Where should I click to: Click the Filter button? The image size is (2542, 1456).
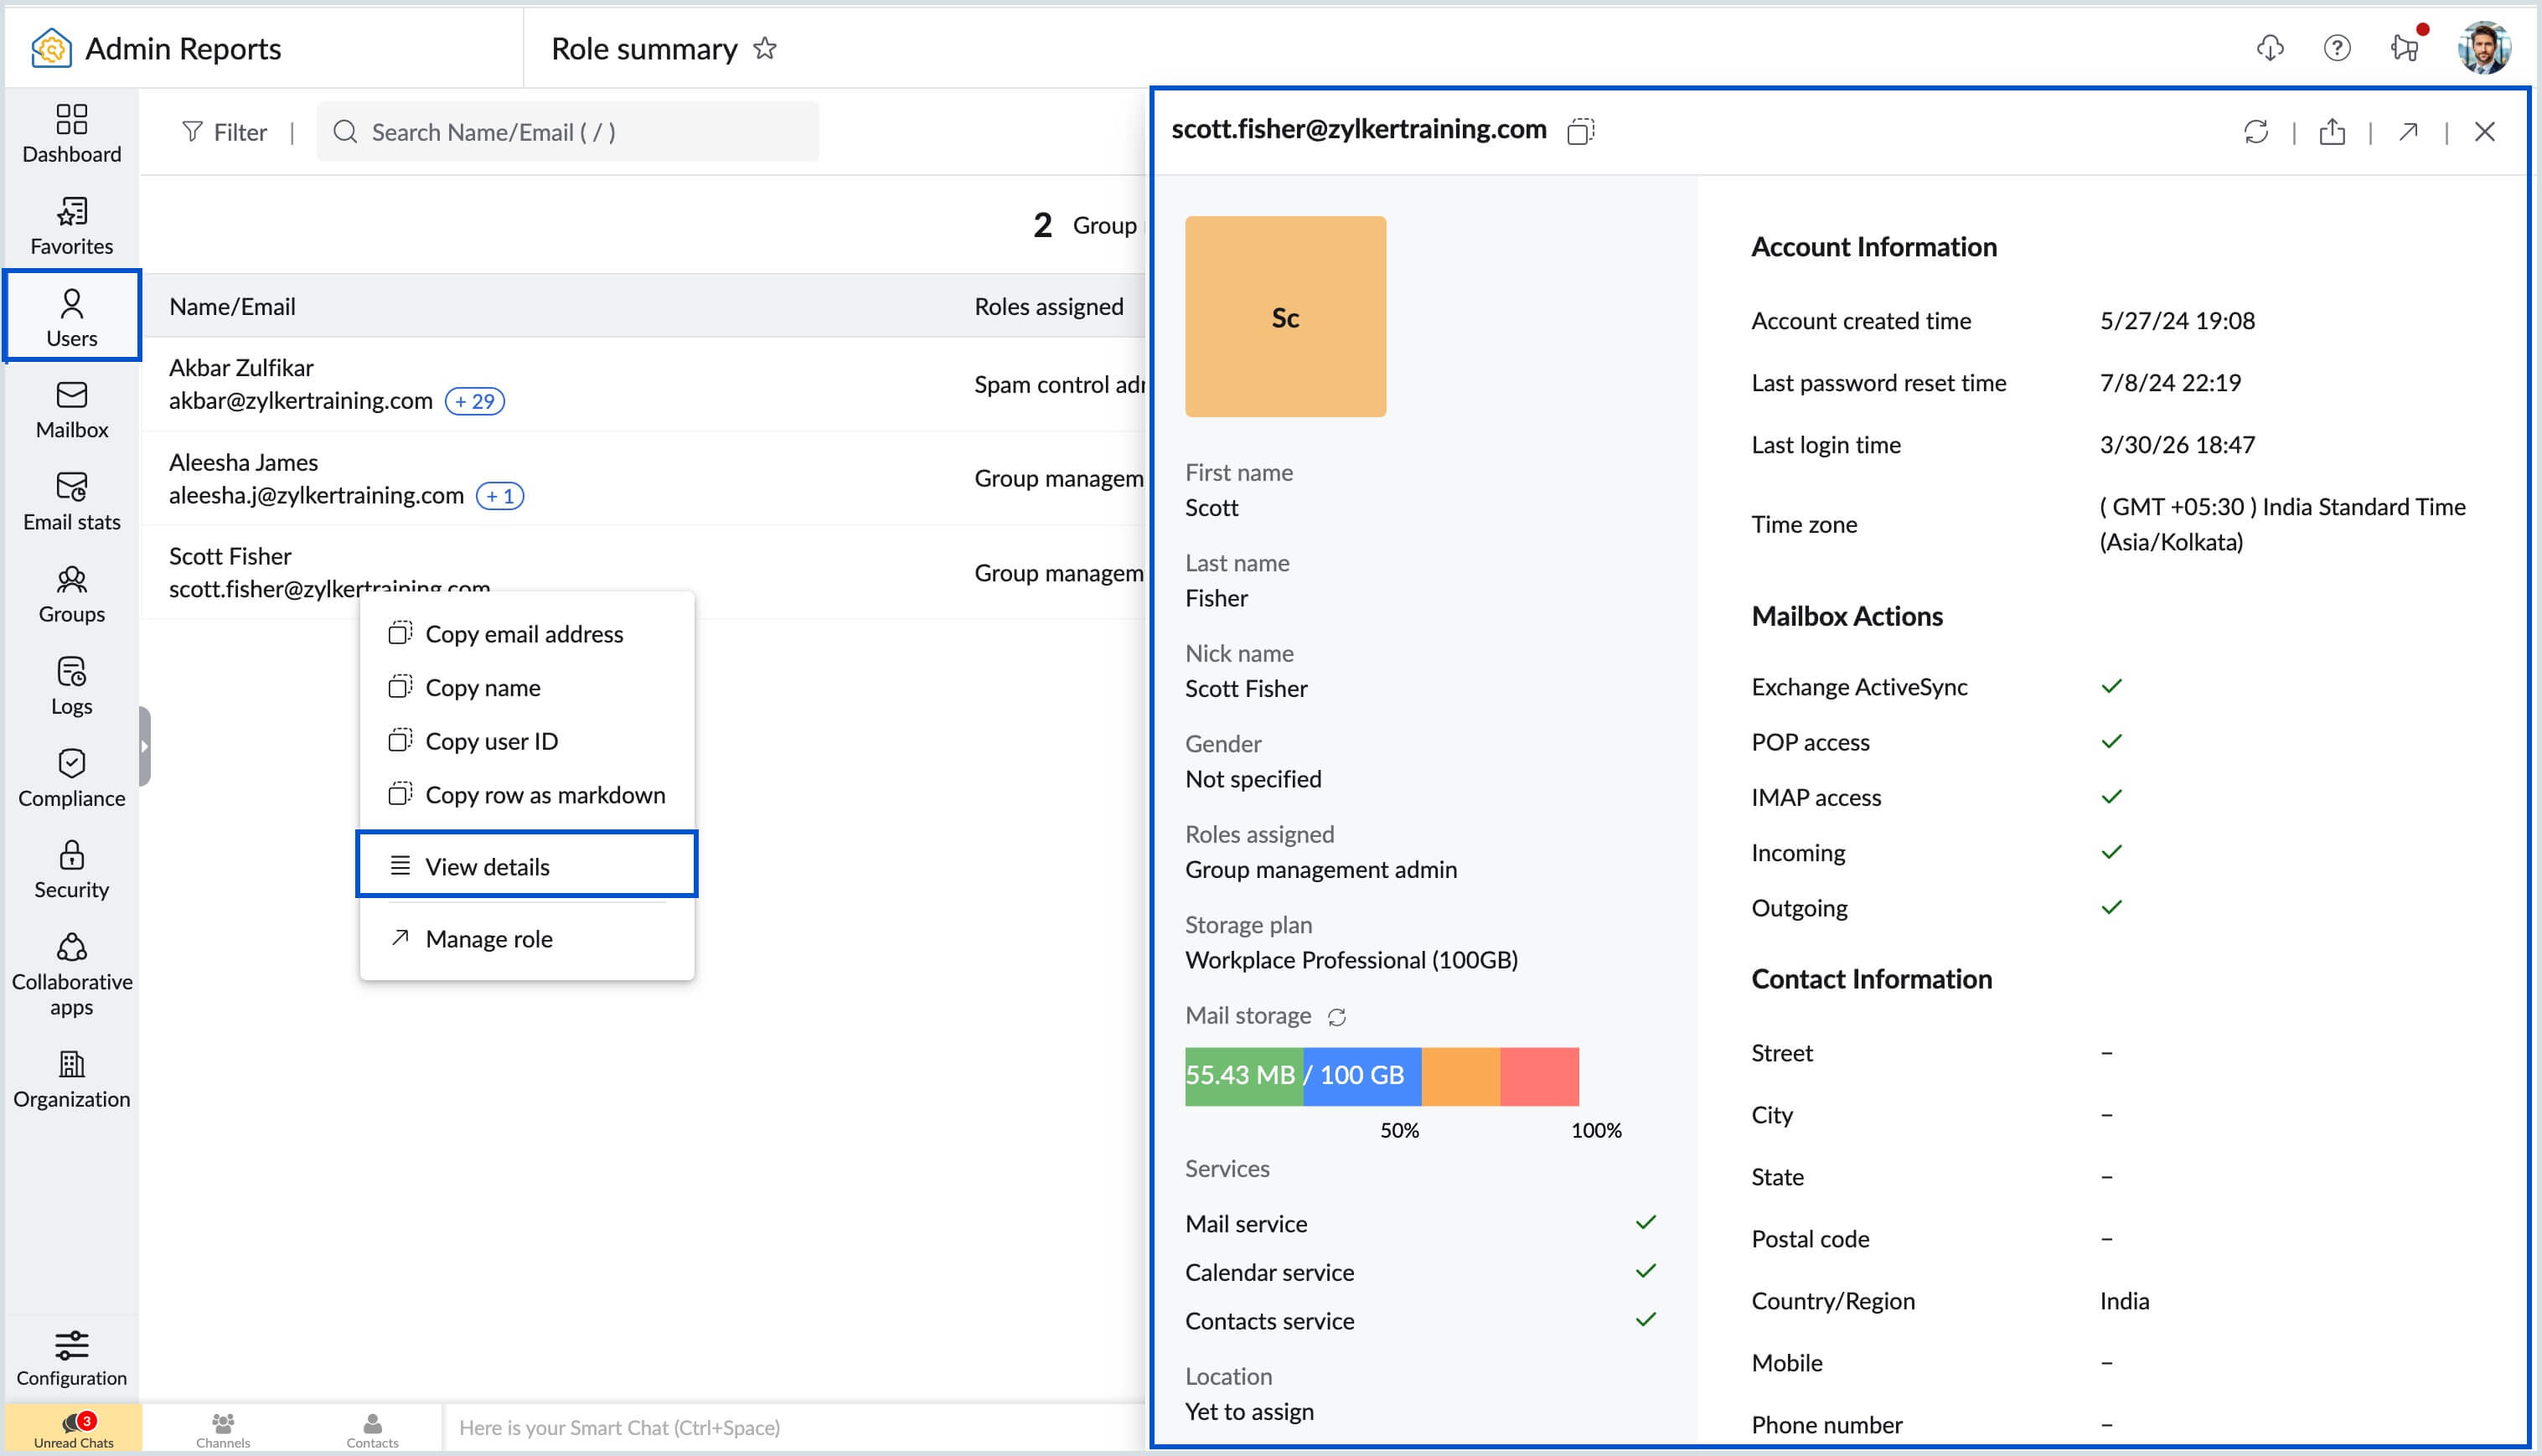225,132
